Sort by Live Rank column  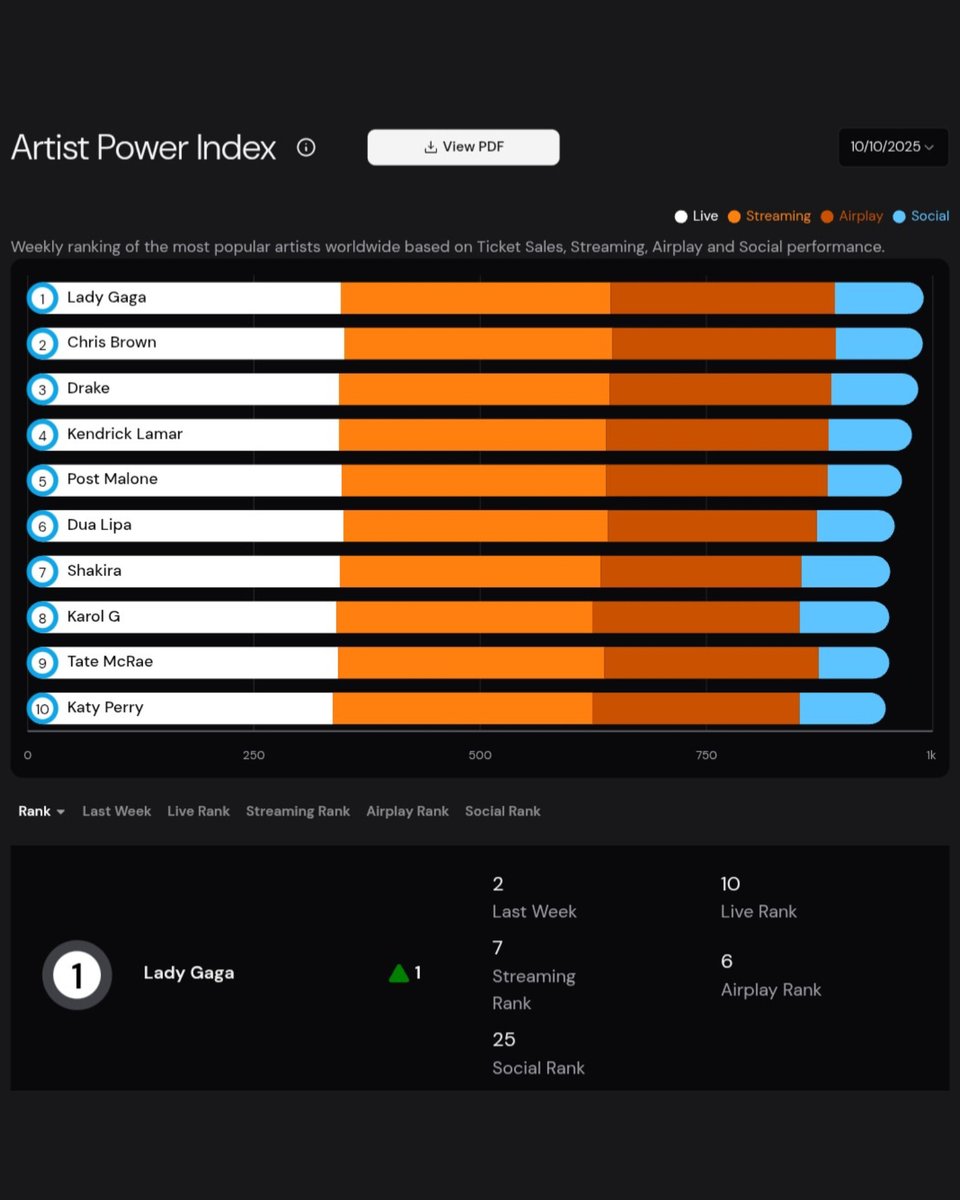[x=198, y=811]
